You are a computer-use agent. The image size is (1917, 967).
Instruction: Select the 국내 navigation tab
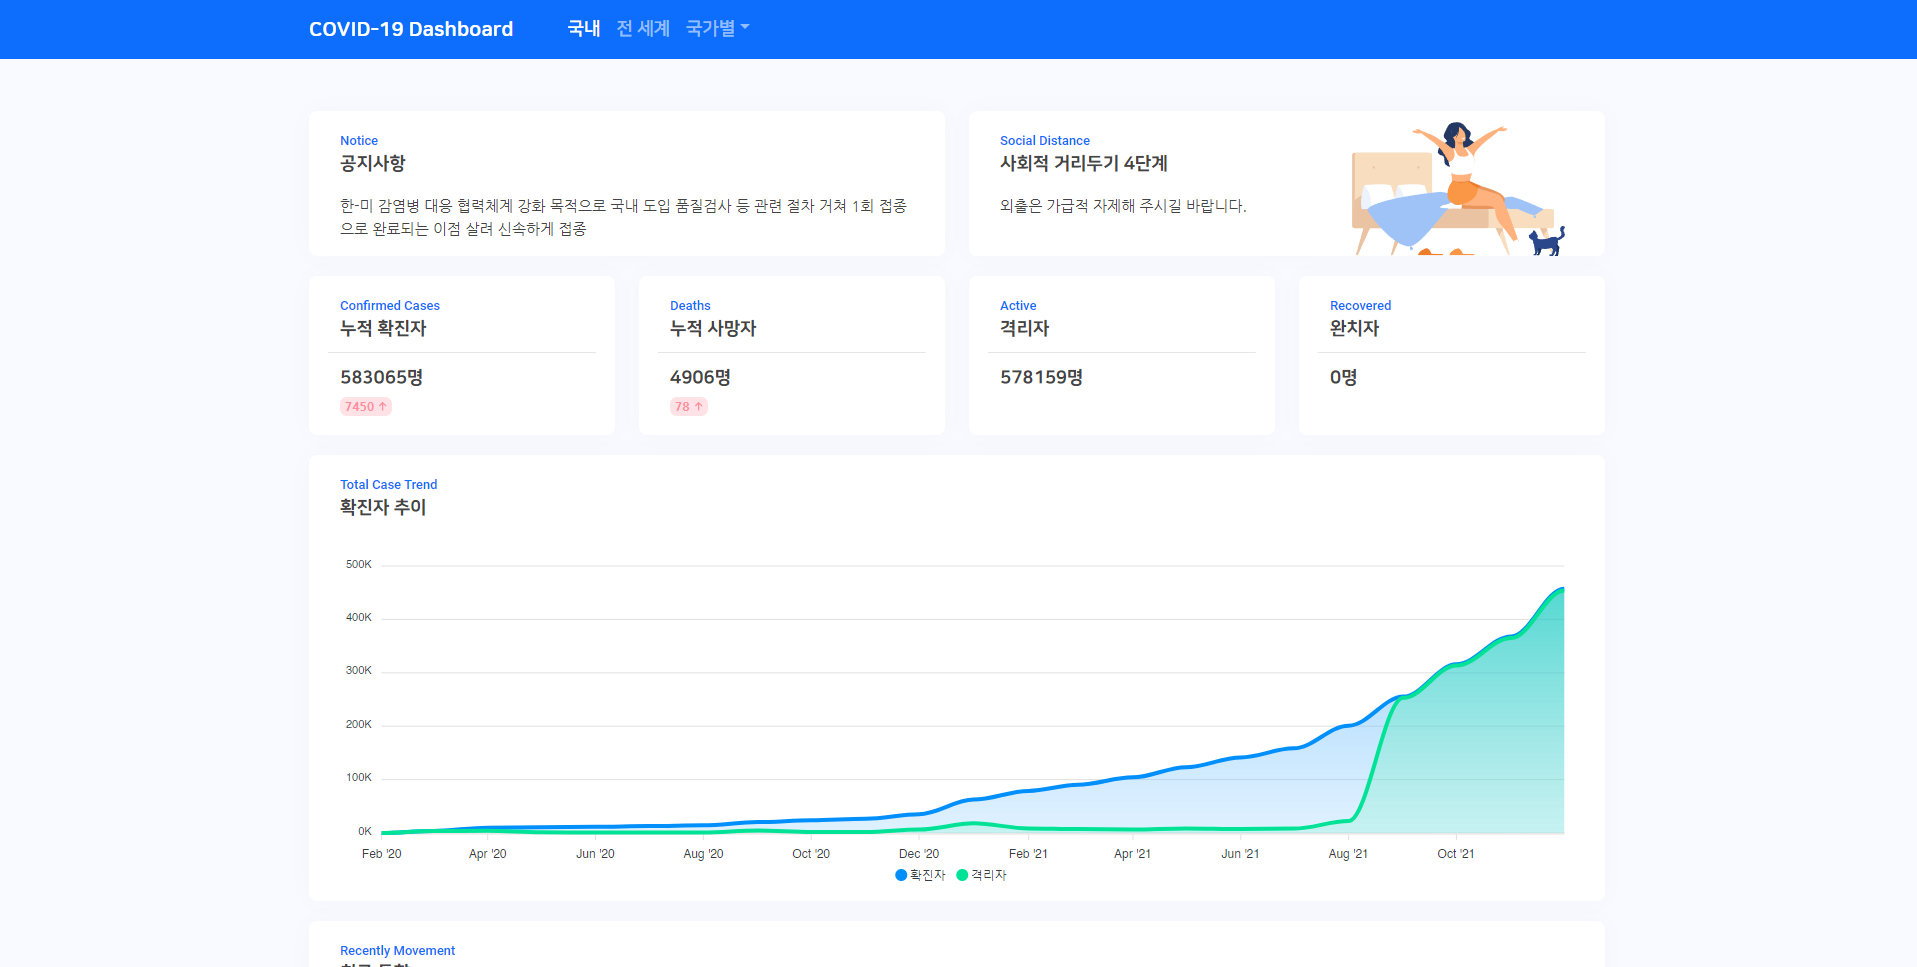click(x=583, y=28)
